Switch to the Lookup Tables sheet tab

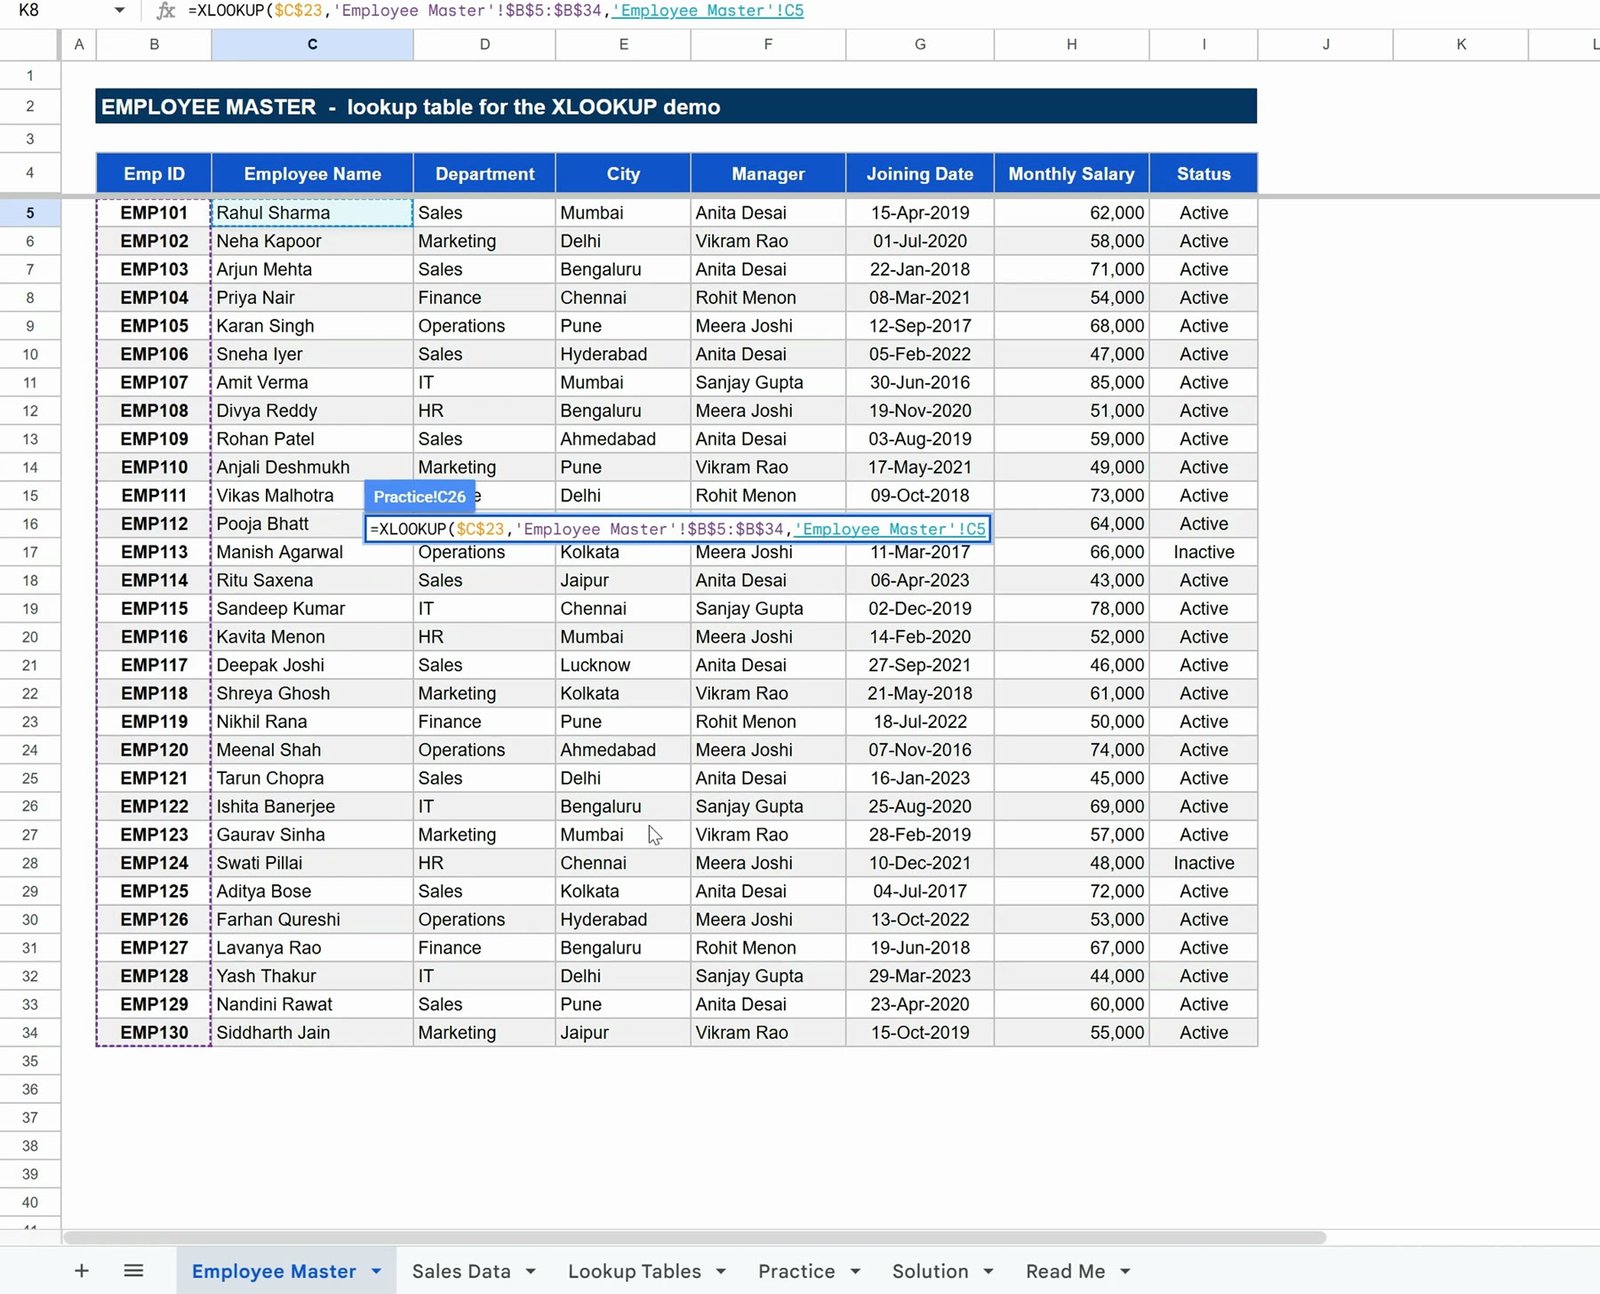coord(634,1271)
